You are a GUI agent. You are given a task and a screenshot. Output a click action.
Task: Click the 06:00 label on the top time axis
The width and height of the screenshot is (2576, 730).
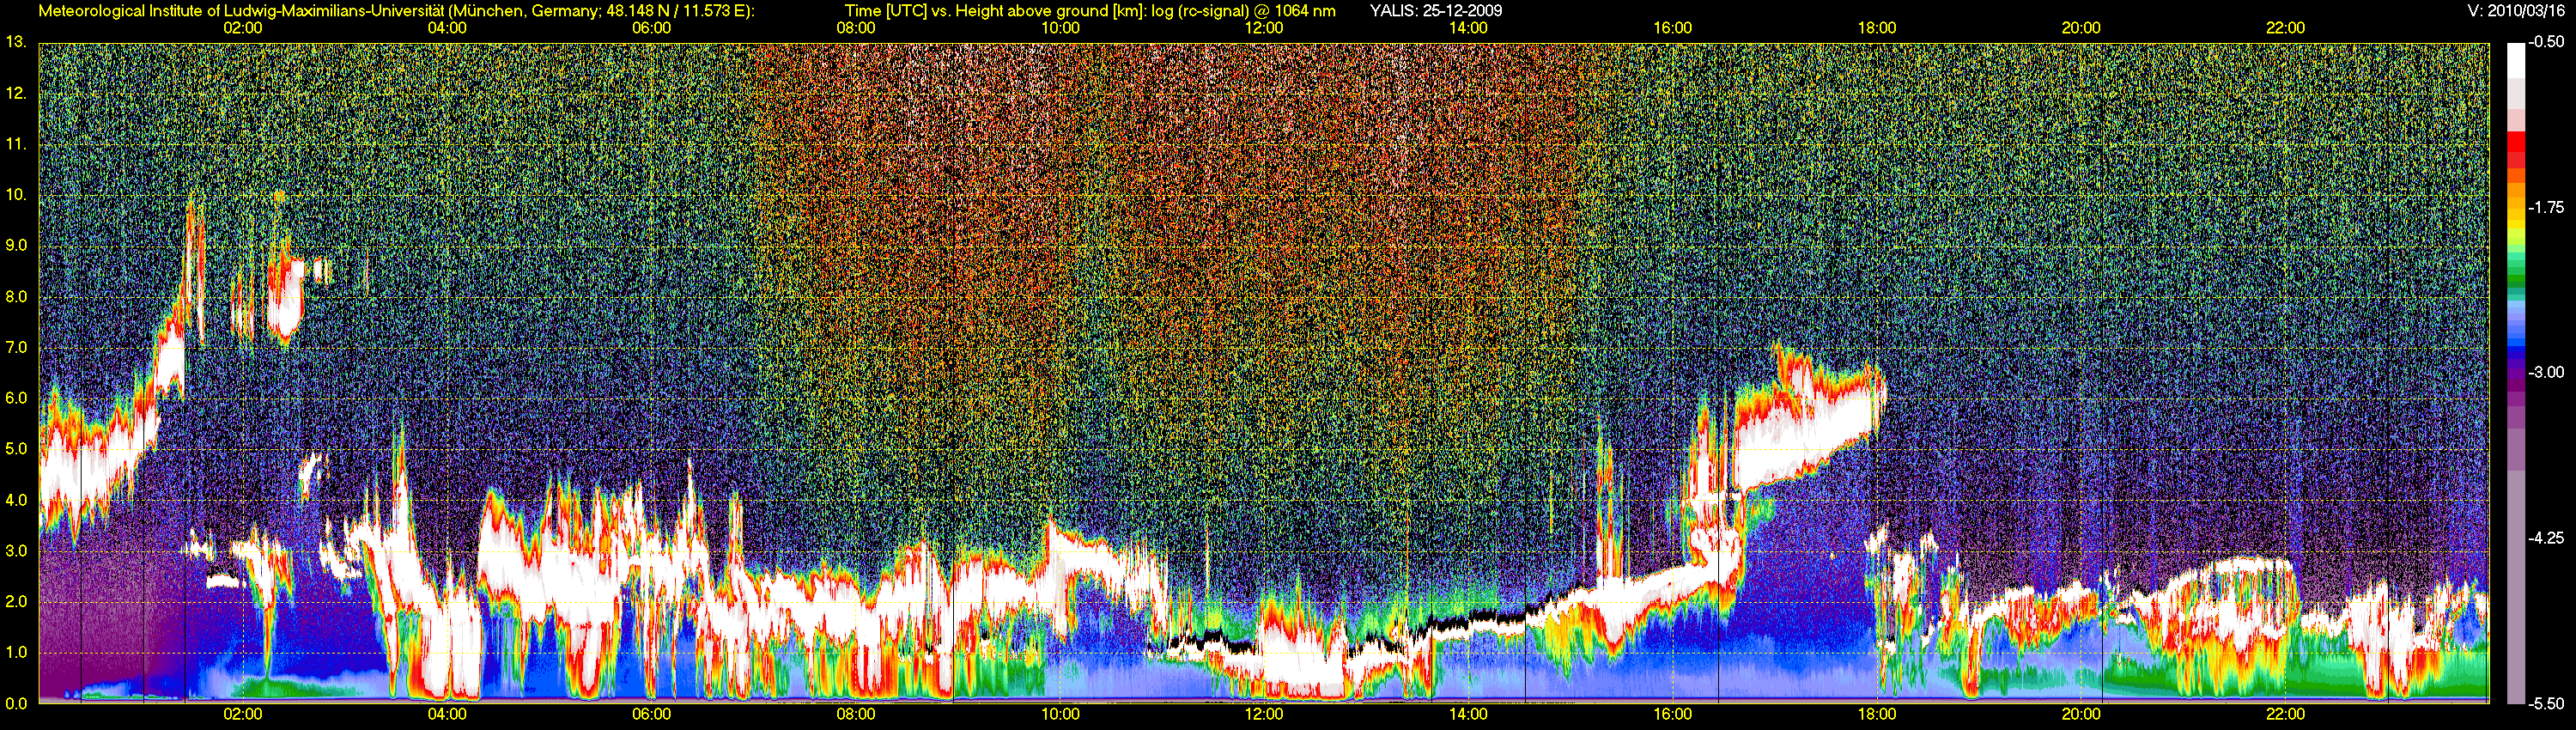click(x=651, y=28)
